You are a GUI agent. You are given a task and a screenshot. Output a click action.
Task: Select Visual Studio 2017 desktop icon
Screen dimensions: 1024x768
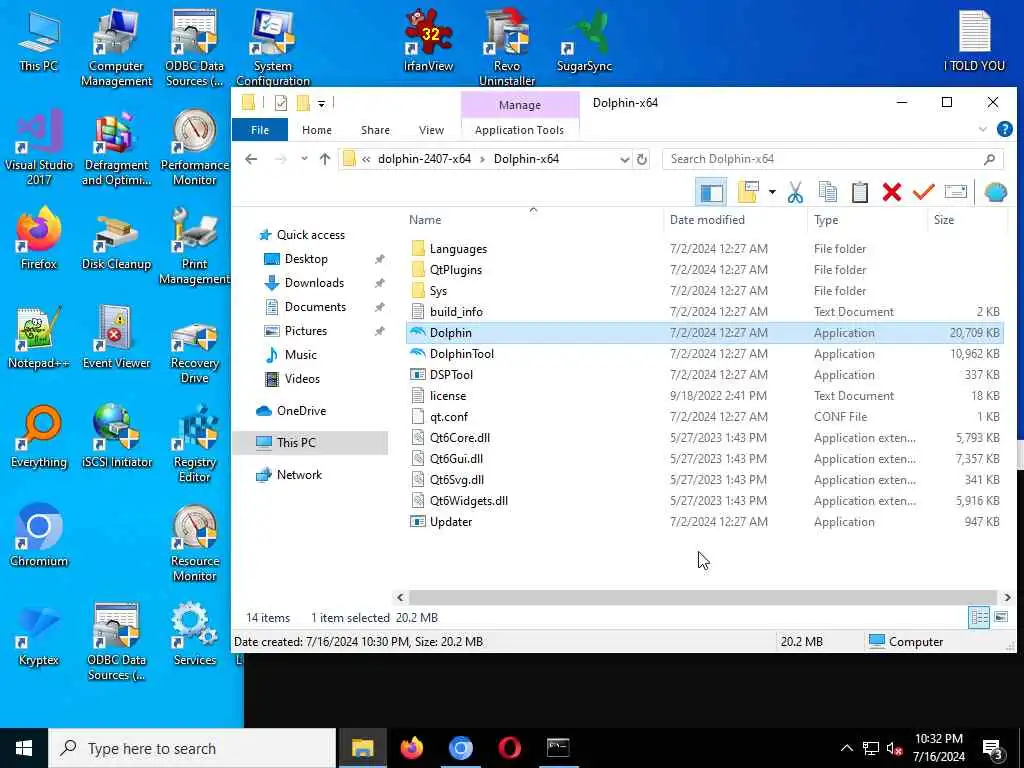(x=39, y=147)
